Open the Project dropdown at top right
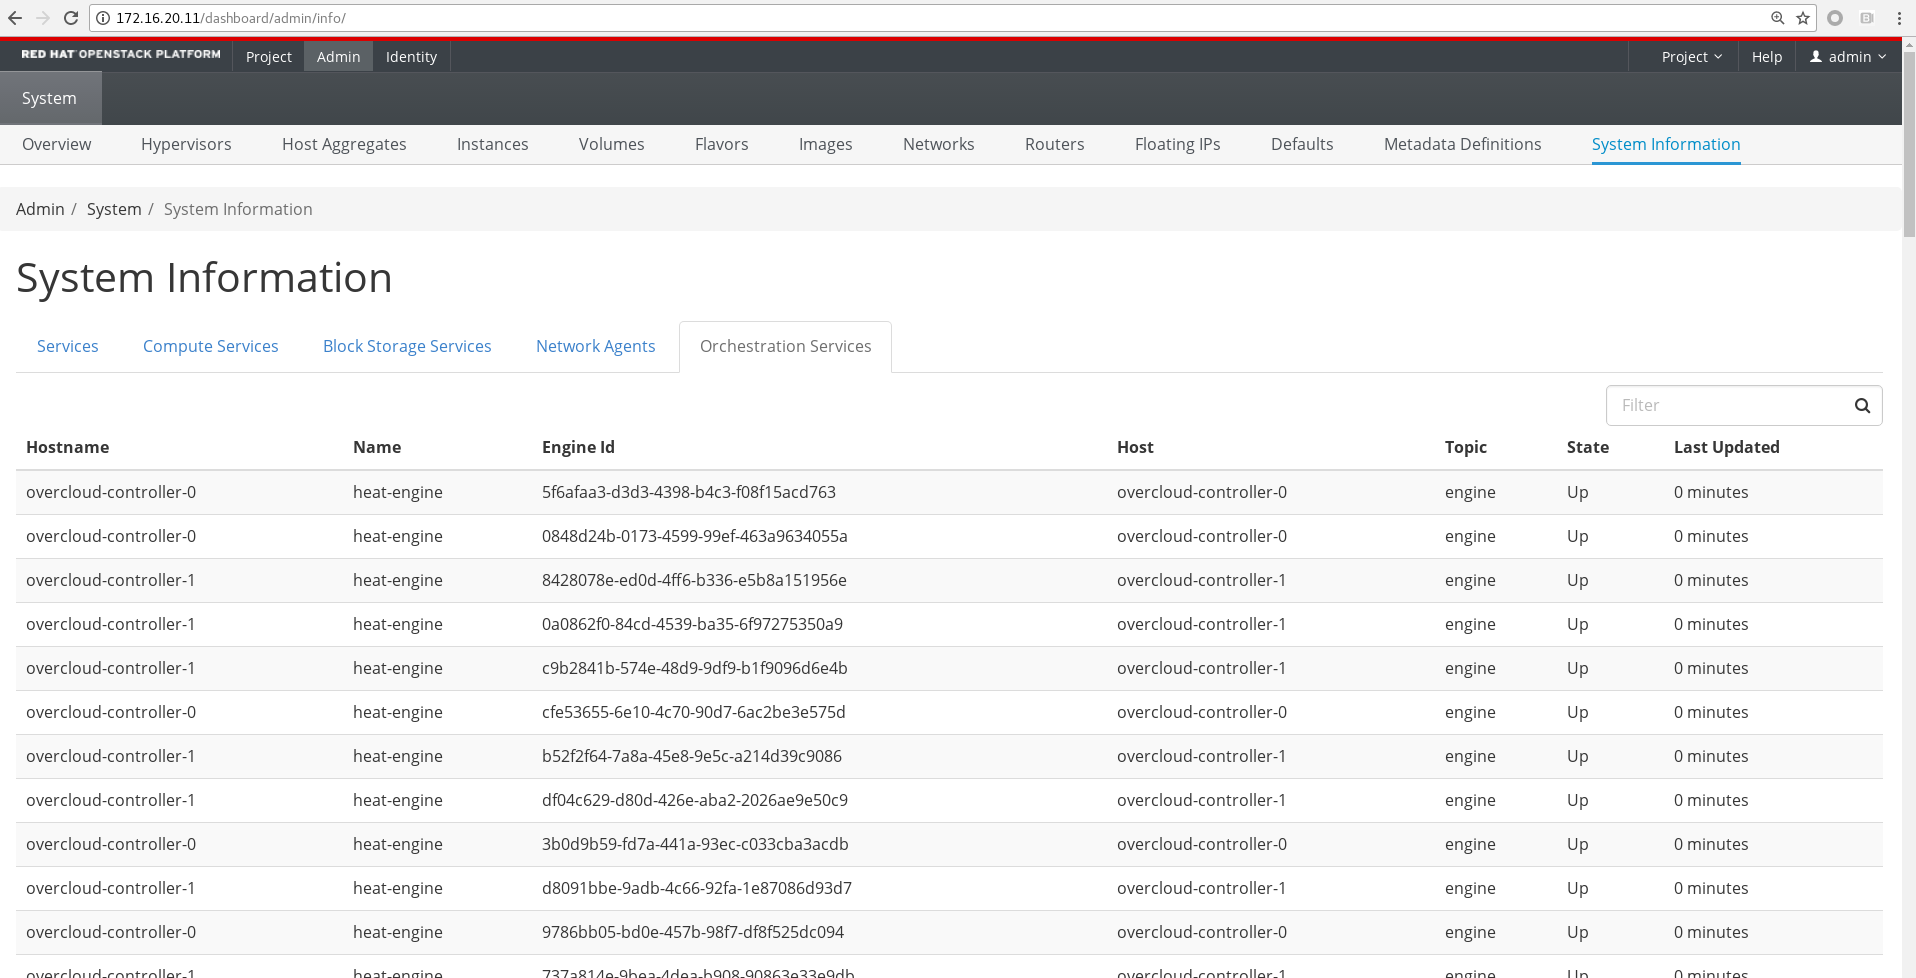1916x978 pixels. click(x=1692, y=57)
